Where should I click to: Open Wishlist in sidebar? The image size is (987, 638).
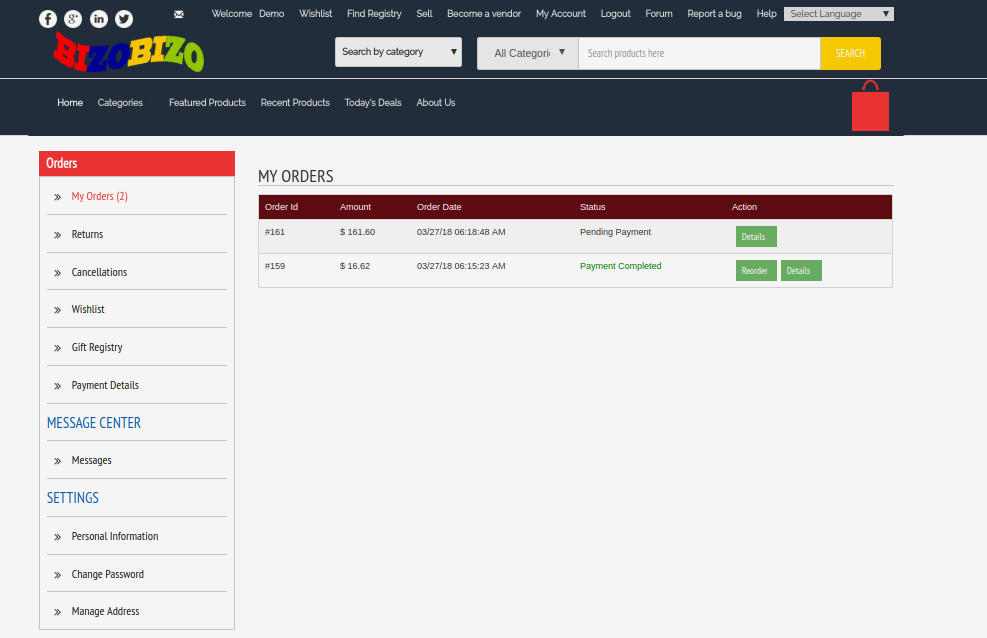(88, 309)
